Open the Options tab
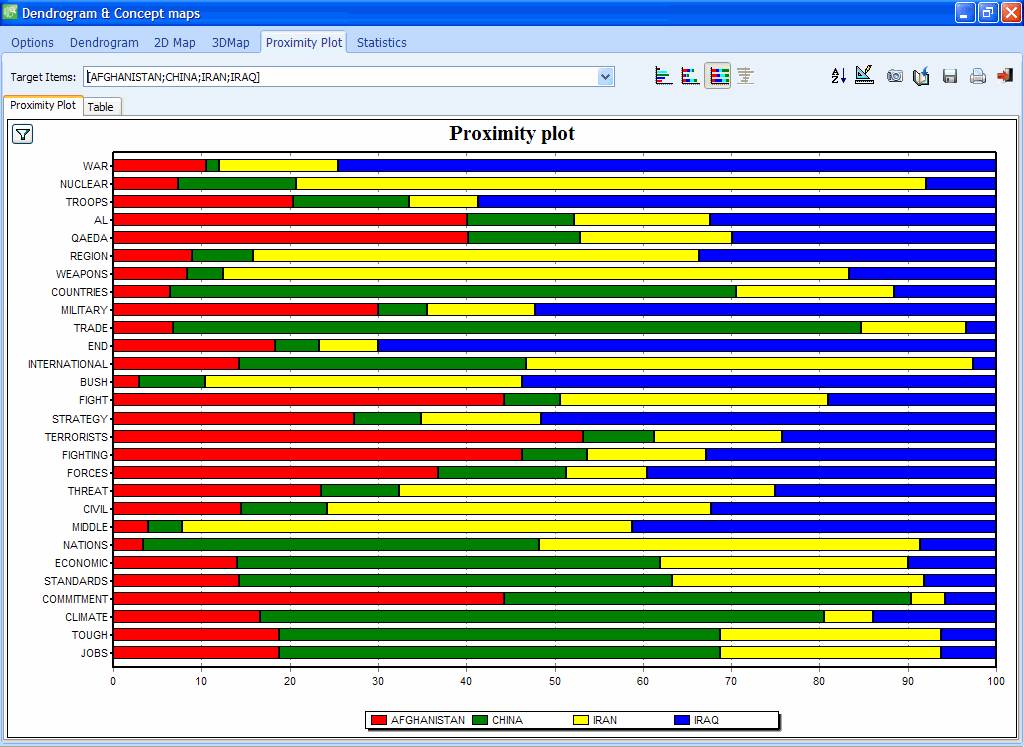The image size is (1024, 747). 33,43
